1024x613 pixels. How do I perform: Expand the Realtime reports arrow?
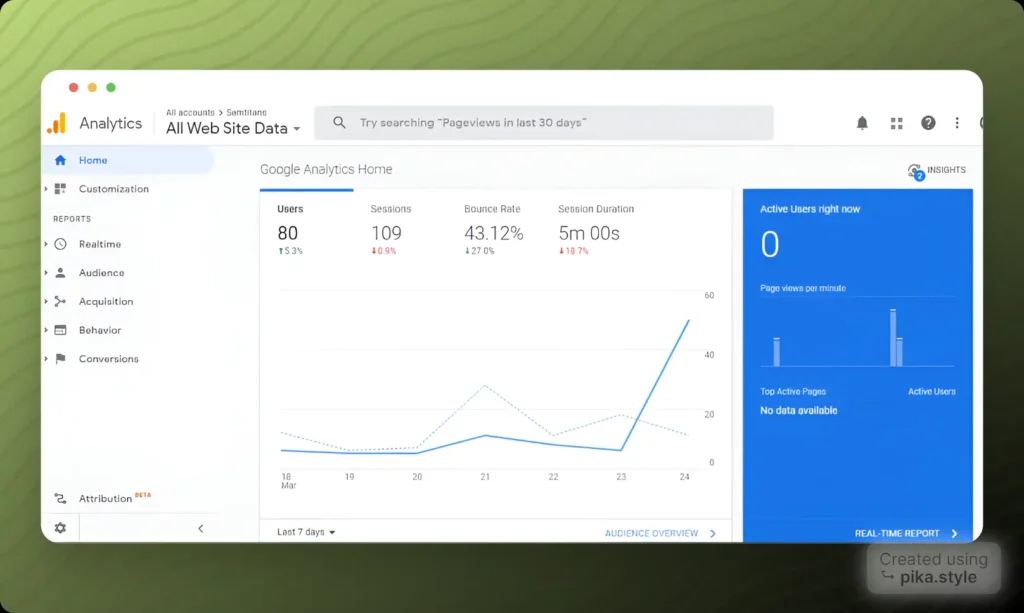coord(46,244)
